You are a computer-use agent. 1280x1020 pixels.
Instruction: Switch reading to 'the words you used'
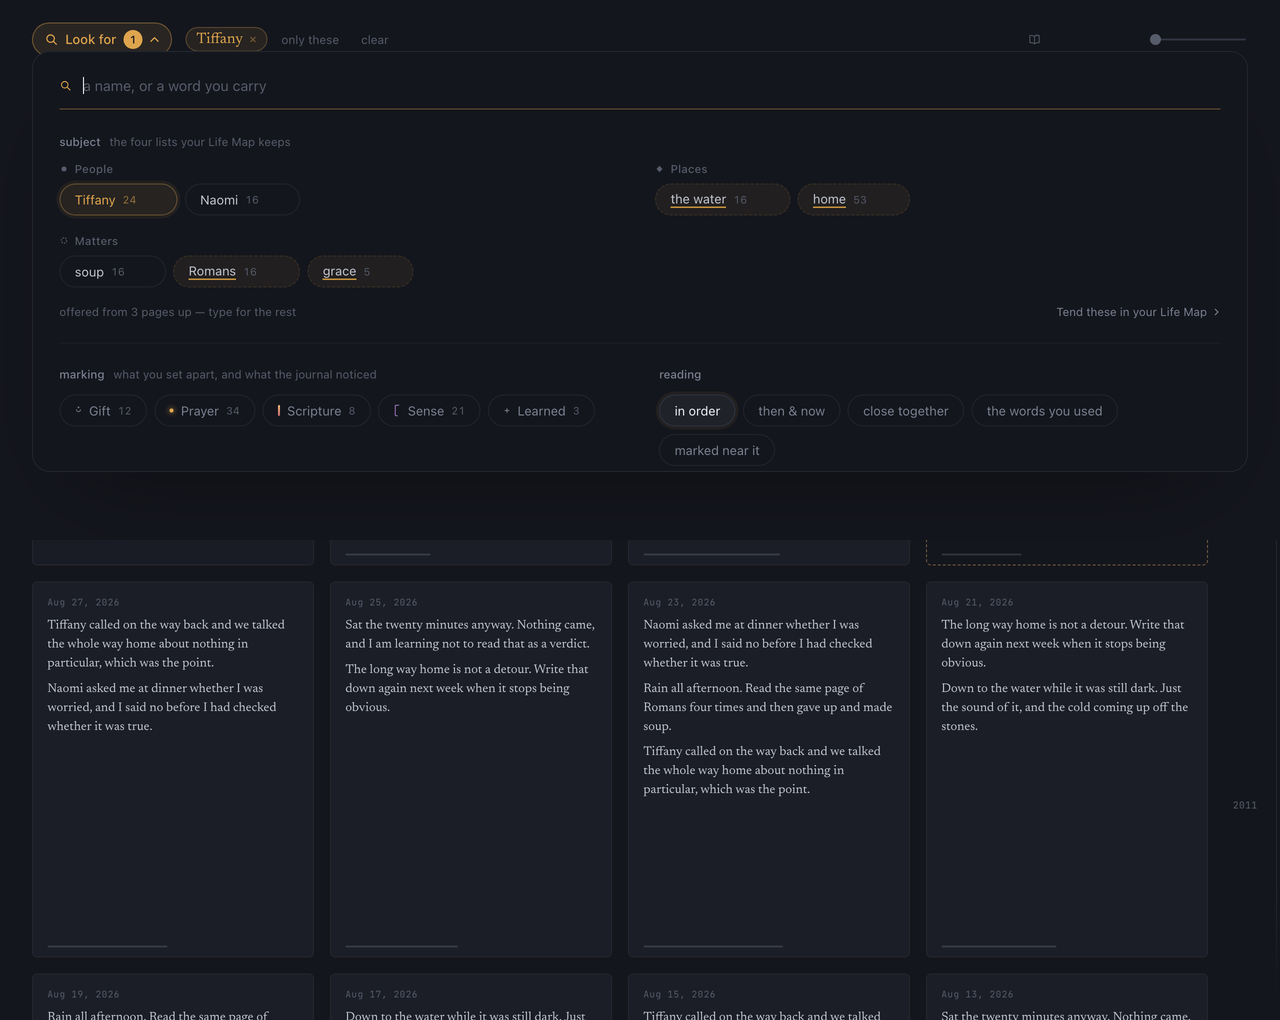tap(1044, 411)
